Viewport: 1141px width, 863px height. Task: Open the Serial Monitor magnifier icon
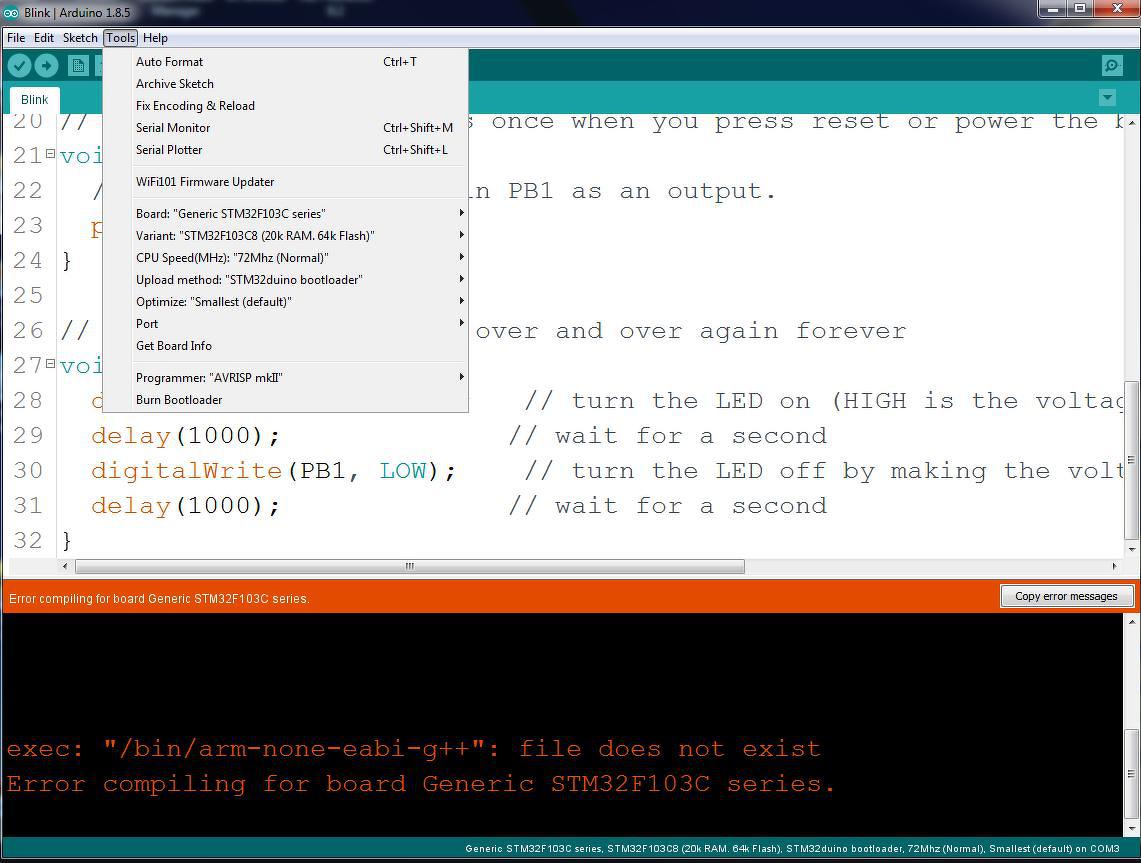click(x=1112, y=66)
